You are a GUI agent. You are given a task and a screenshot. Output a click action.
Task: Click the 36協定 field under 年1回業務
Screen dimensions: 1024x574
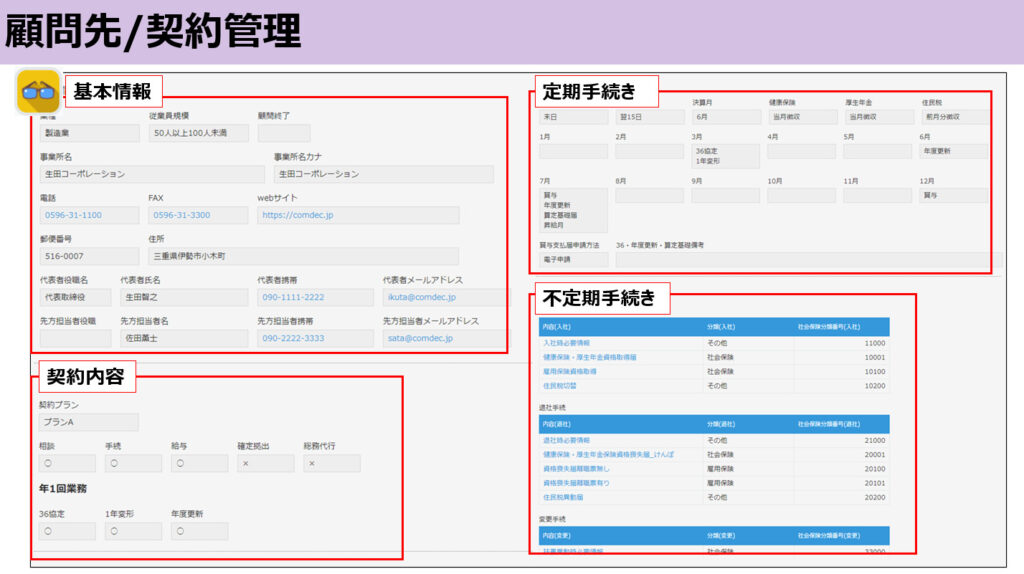coord(67,531)
